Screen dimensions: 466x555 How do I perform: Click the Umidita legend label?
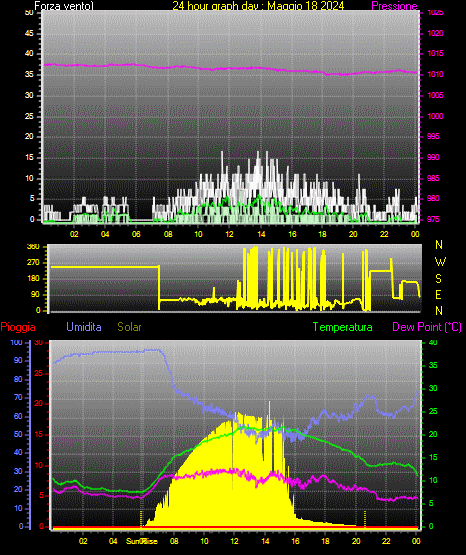tap(84, 327)
